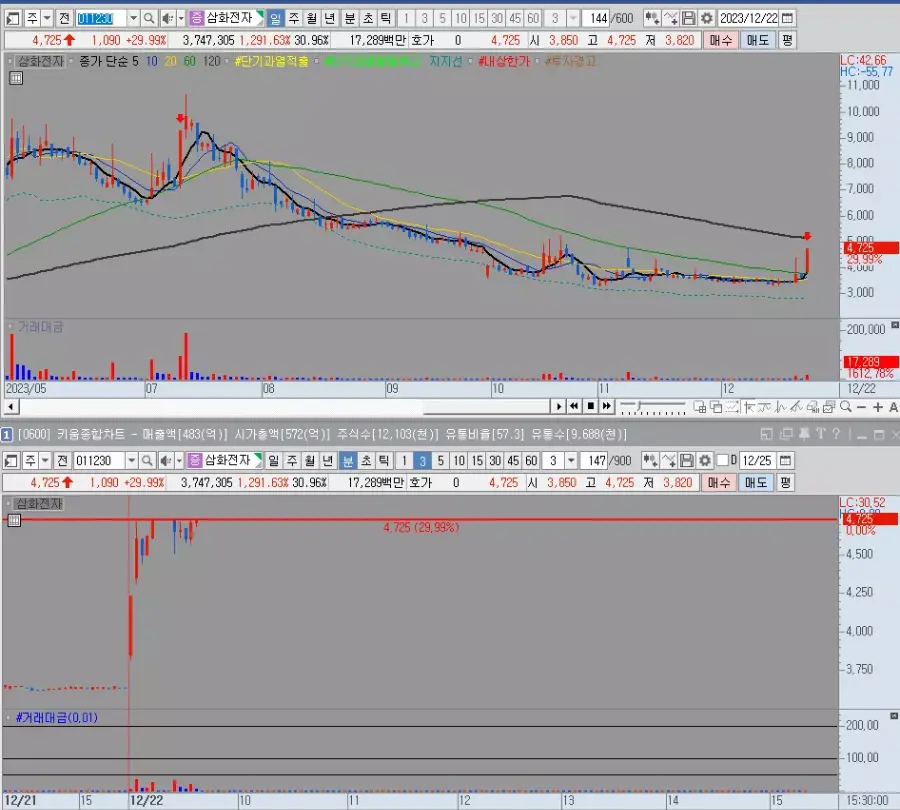Click the T font icon in lower title bar
The width and height of the screenshot is (900, 810).
(820, 435)
